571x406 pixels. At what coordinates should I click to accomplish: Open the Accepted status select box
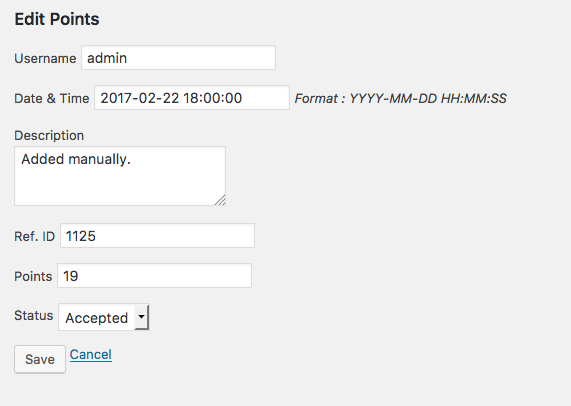click(x=104, y=317)
